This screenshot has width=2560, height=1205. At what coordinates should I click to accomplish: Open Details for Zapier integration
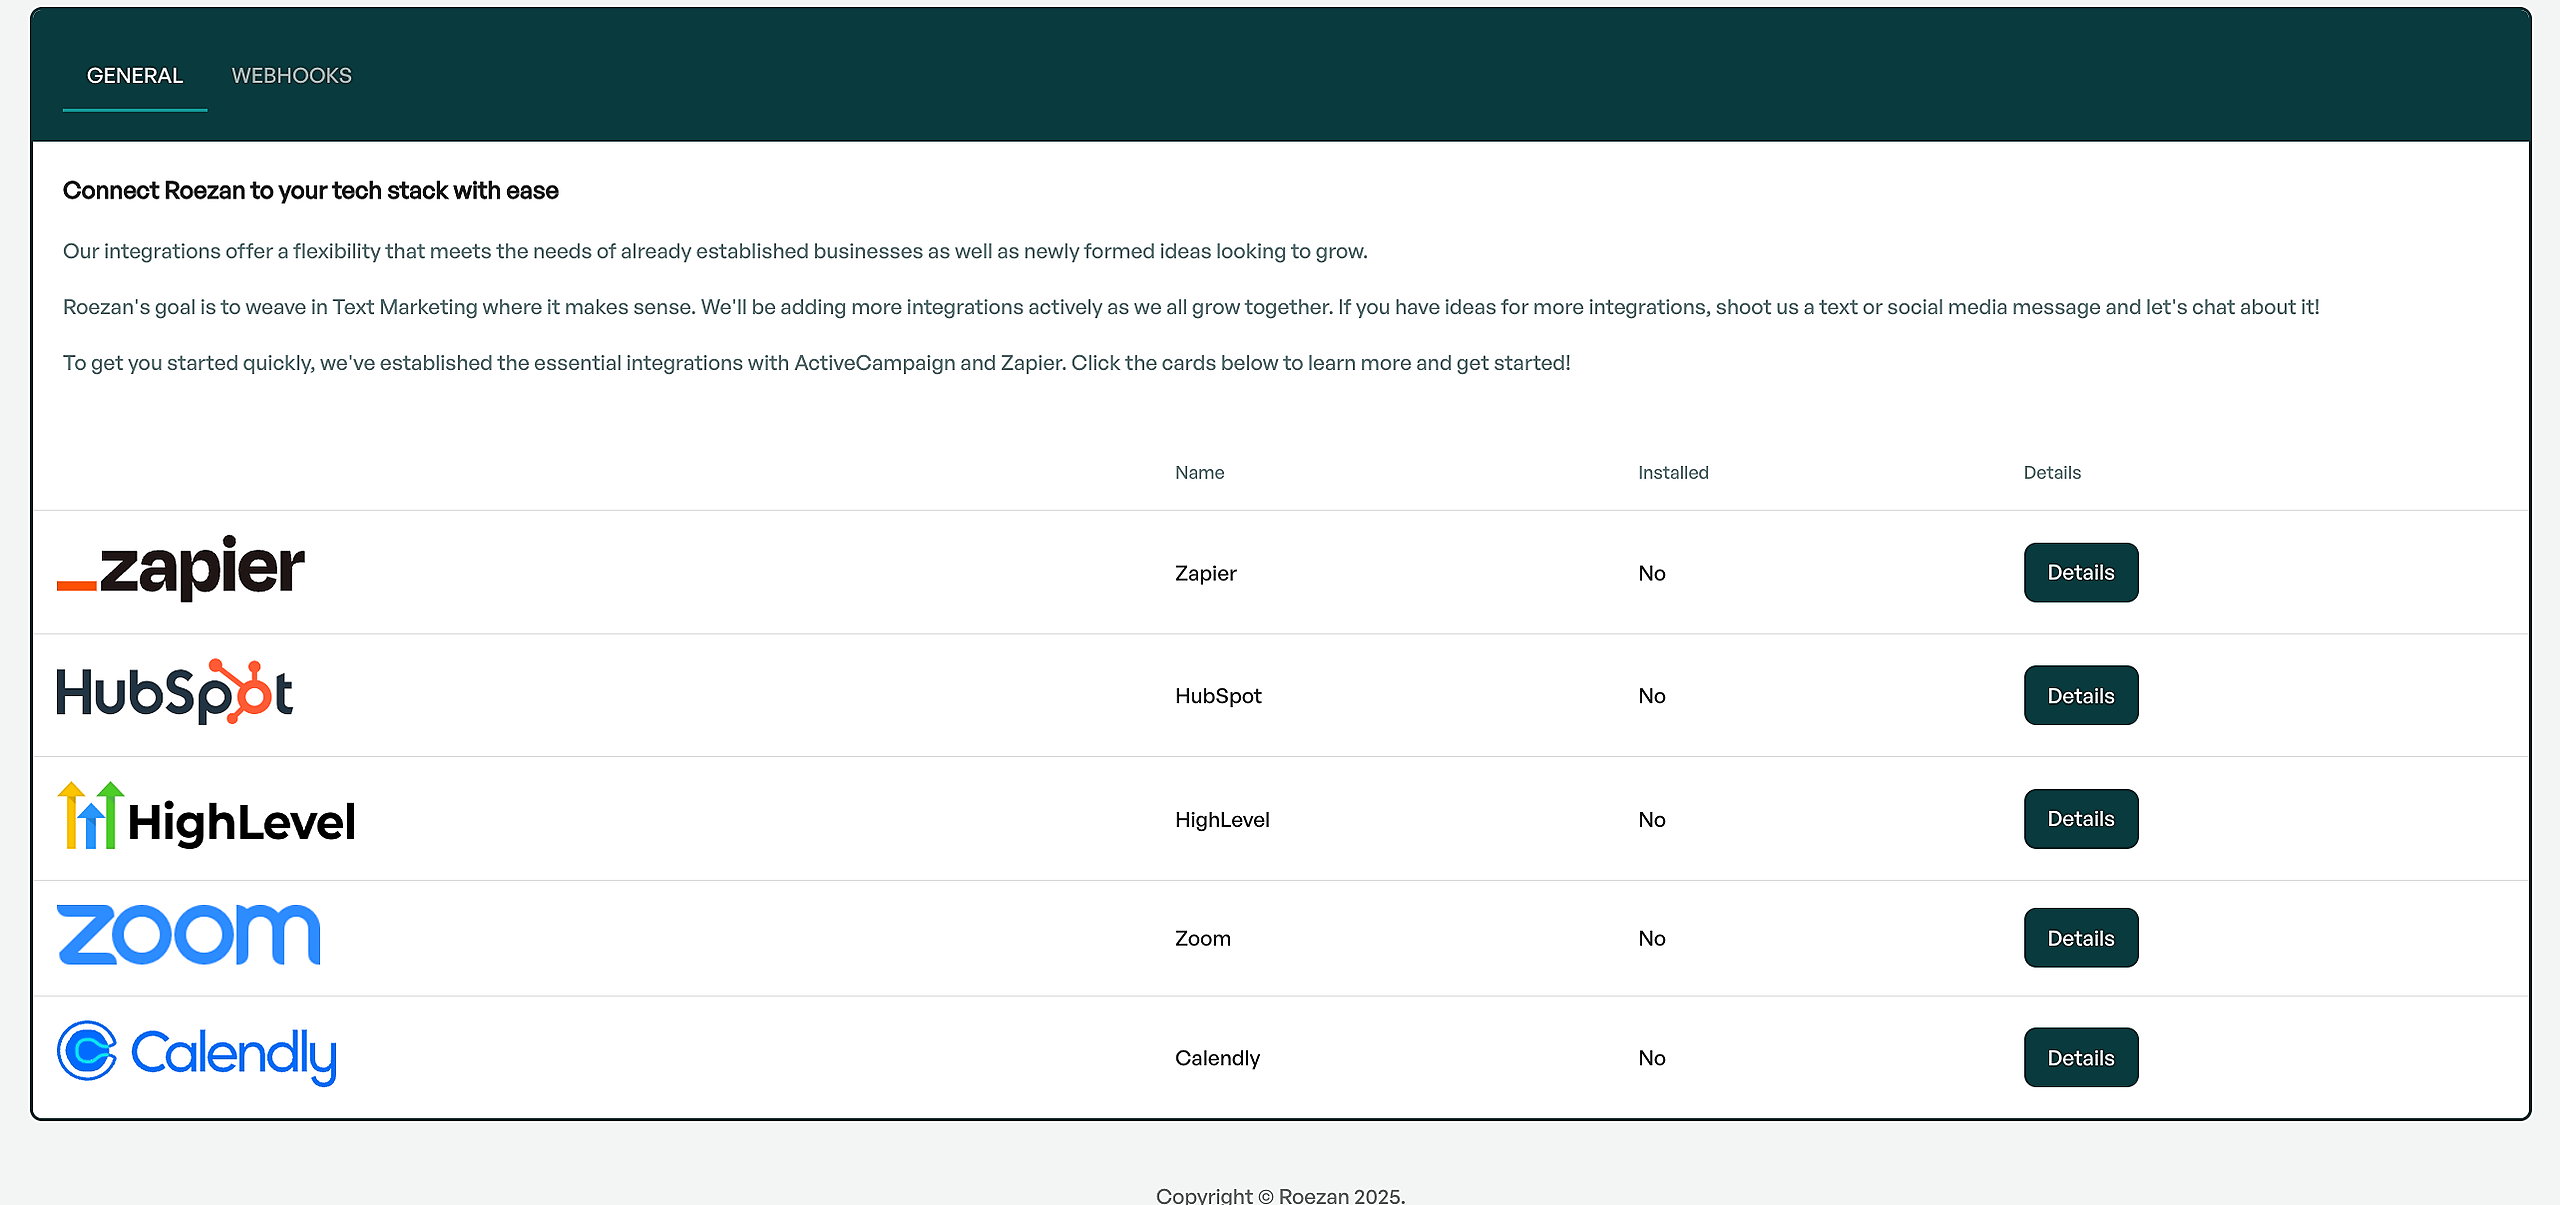click(2080, 573)
